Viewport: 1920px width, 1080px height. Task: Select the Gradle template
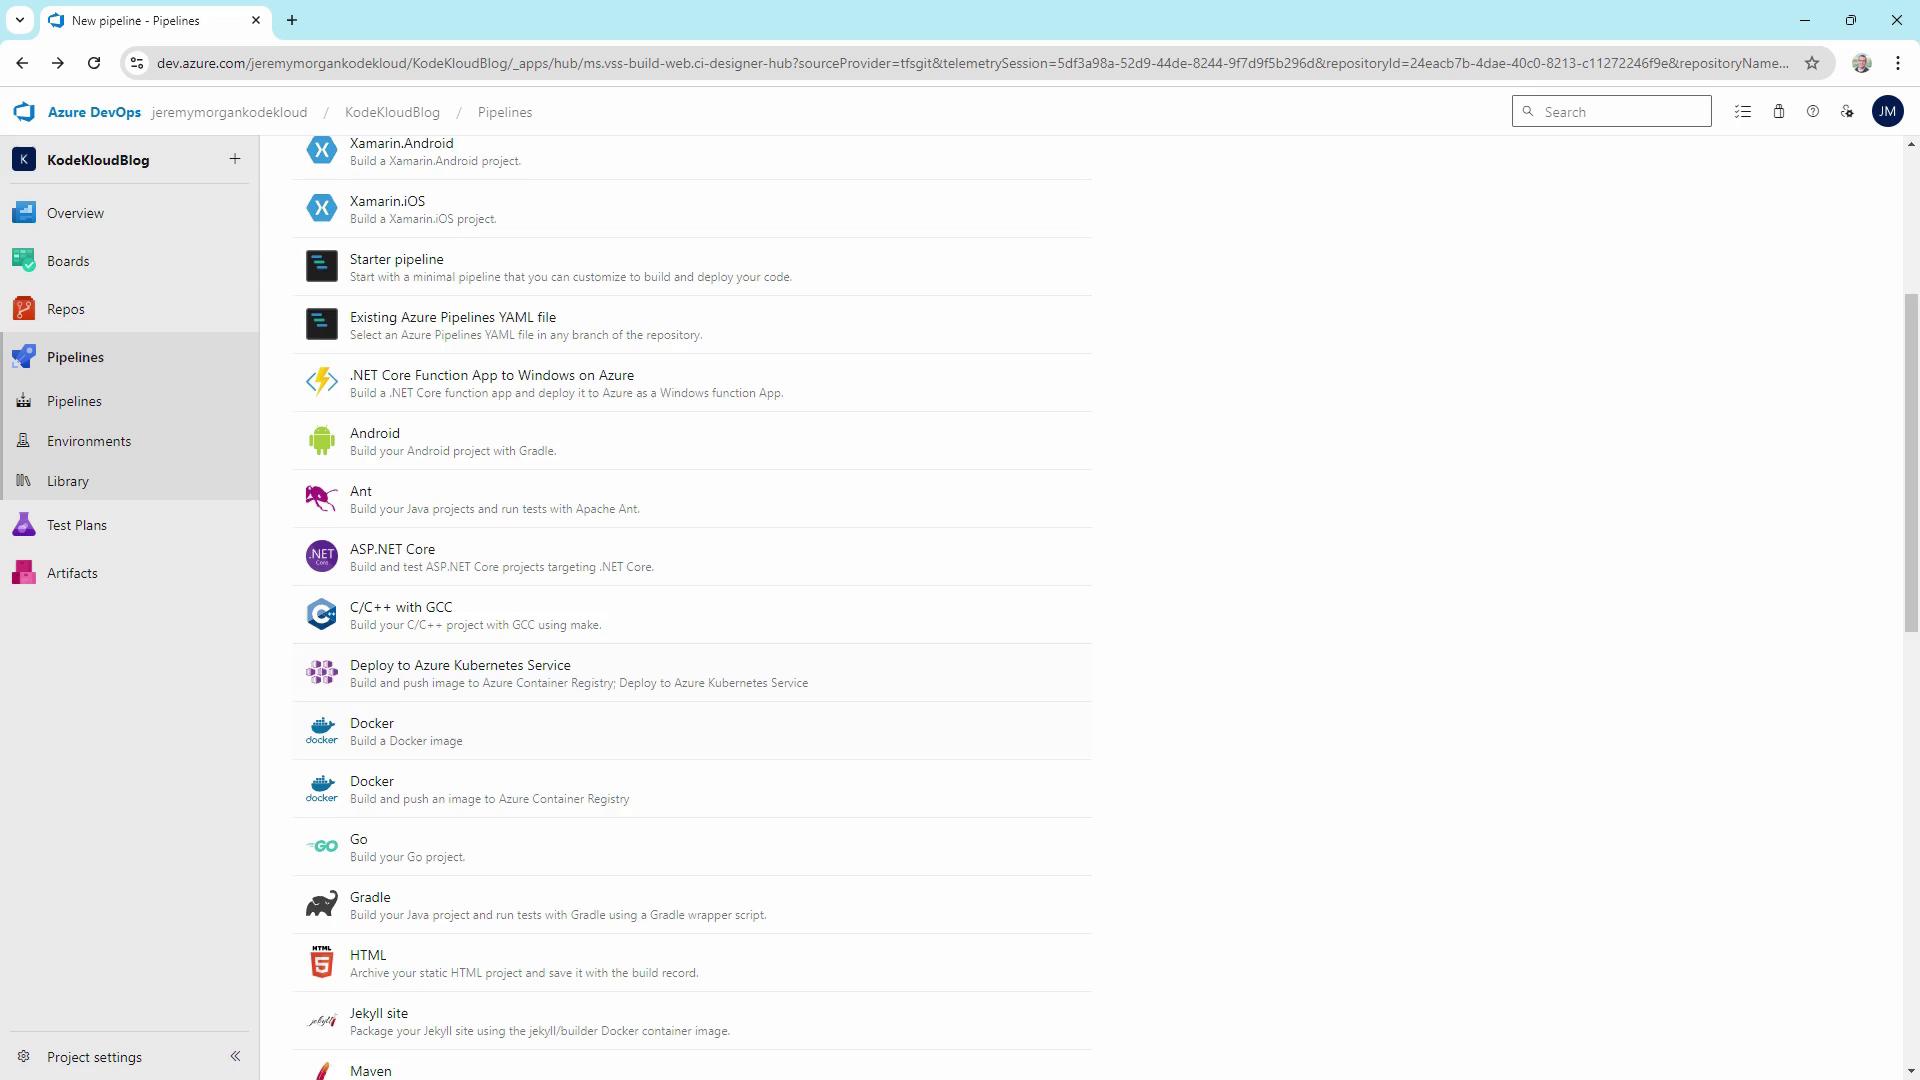[x=692, y=905]
